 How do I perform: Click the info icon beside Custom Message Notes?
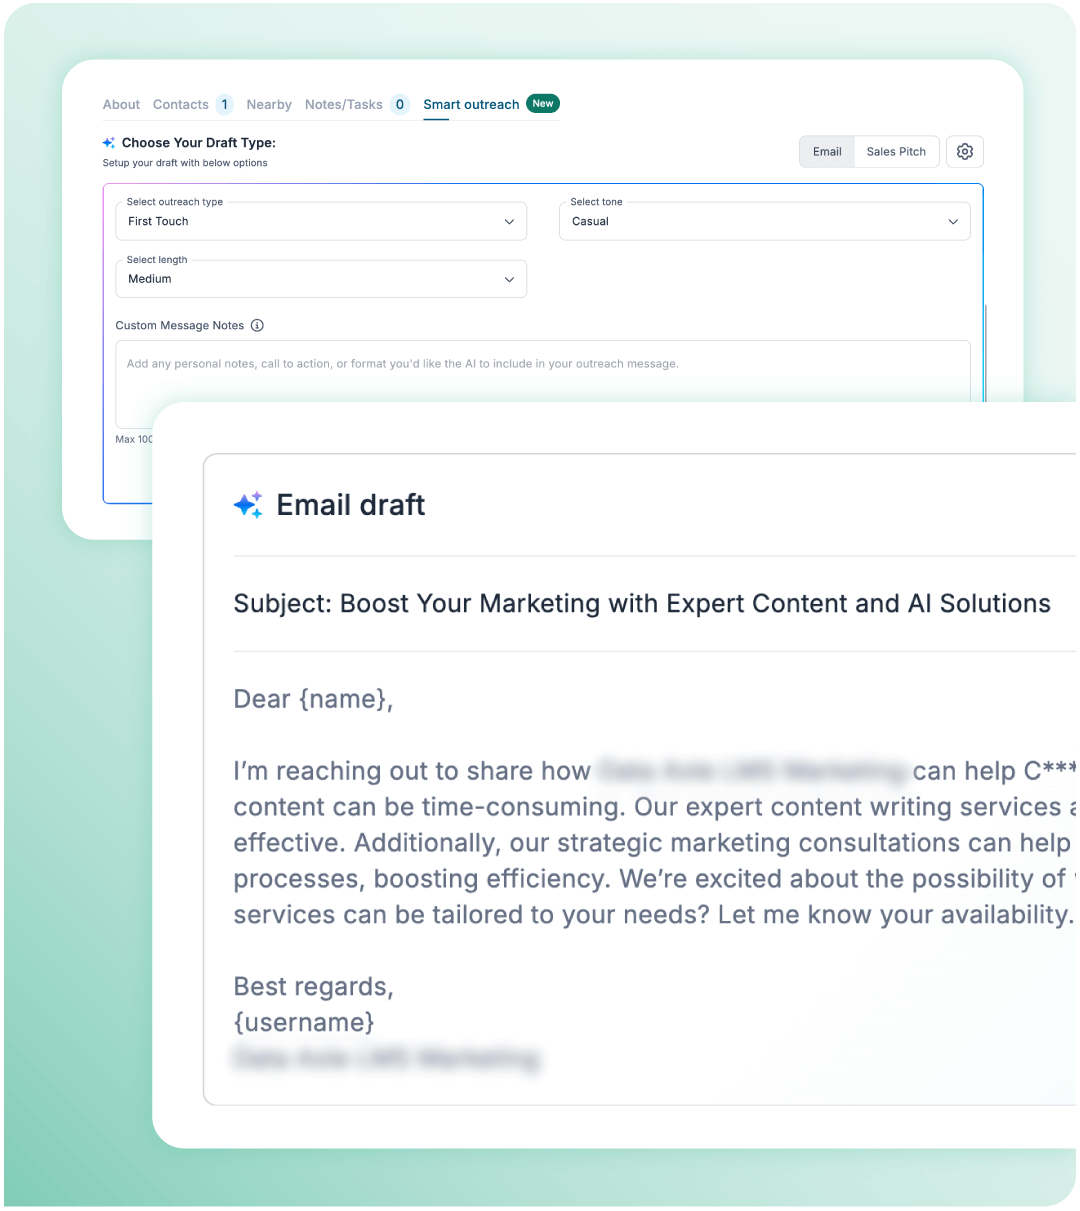(257, 325)
